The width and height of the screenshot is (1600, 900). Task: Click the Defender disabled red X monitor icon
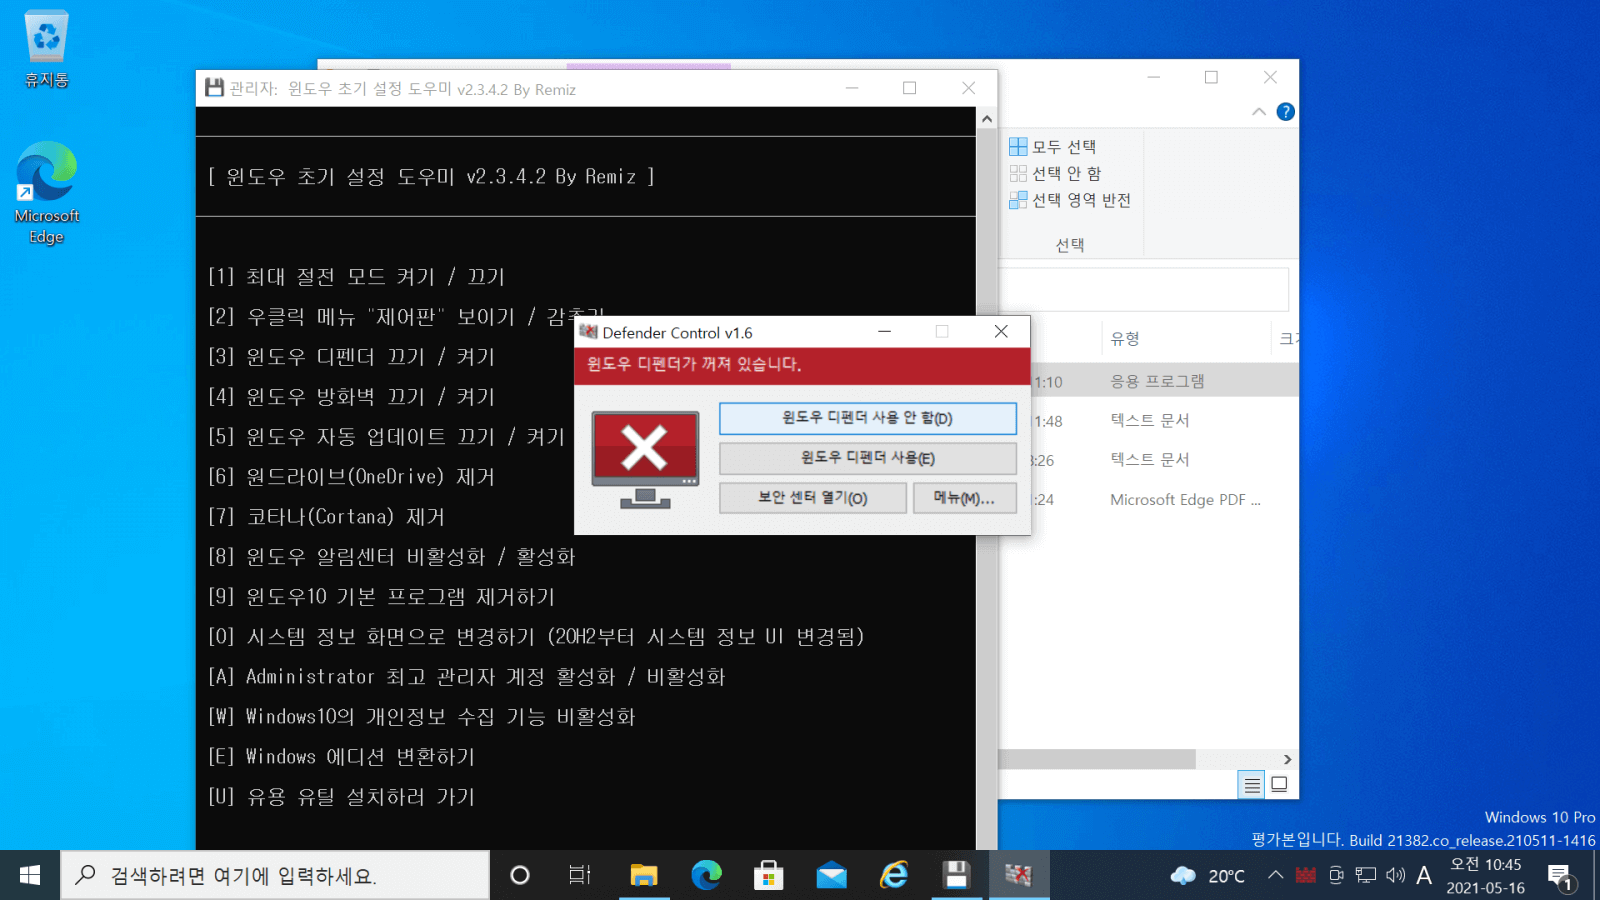[645, 459]
